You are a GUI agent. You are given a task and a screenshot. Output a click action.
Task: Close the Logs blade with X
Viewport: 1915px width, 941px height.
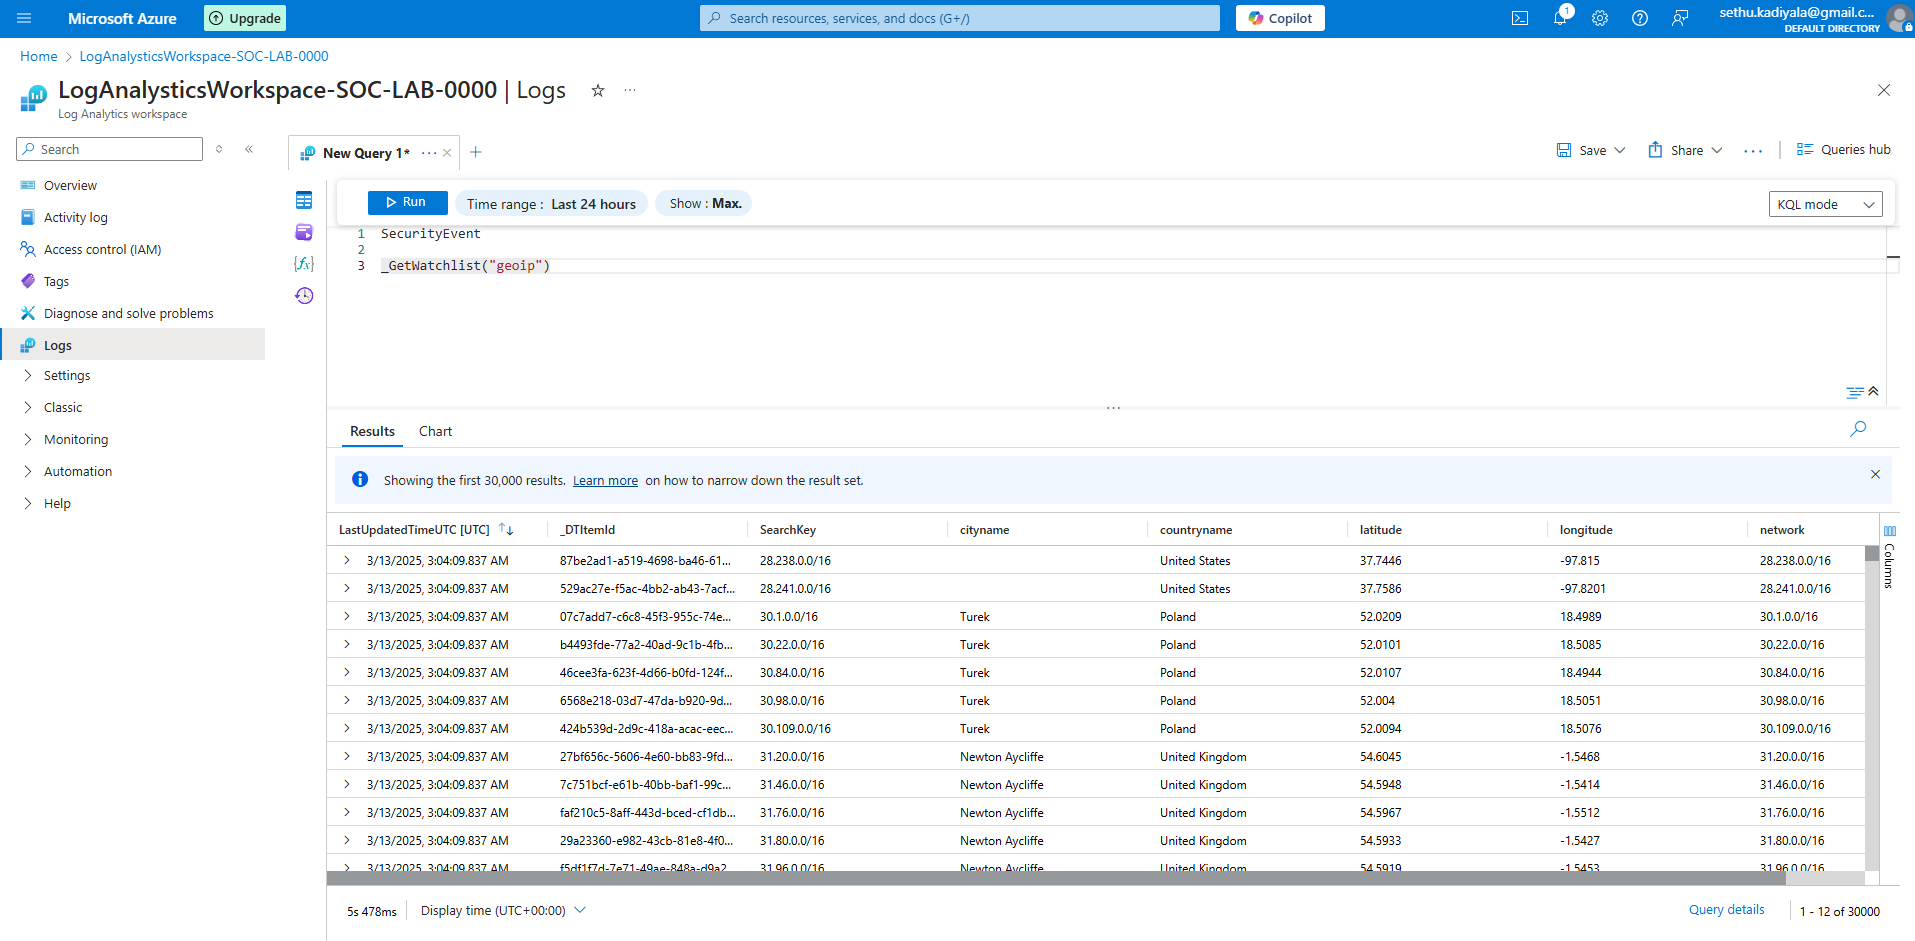pos(1884,90)
